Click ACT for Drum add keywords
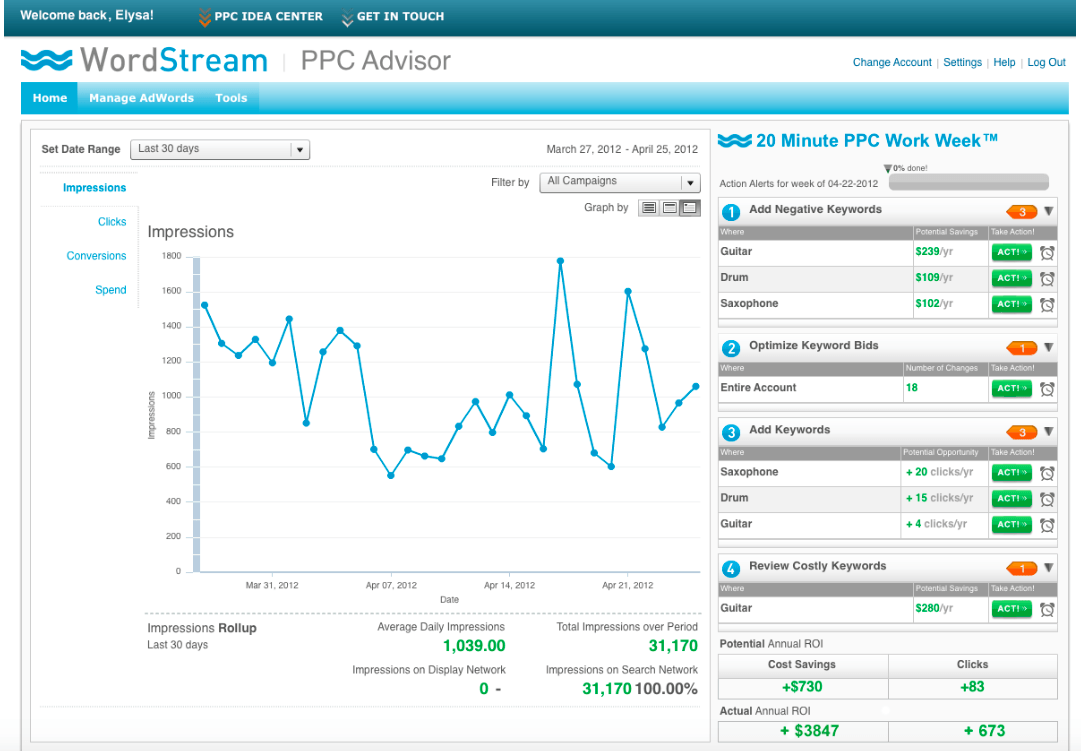This screenshot has width=1081, height=751. point(1011,499)
